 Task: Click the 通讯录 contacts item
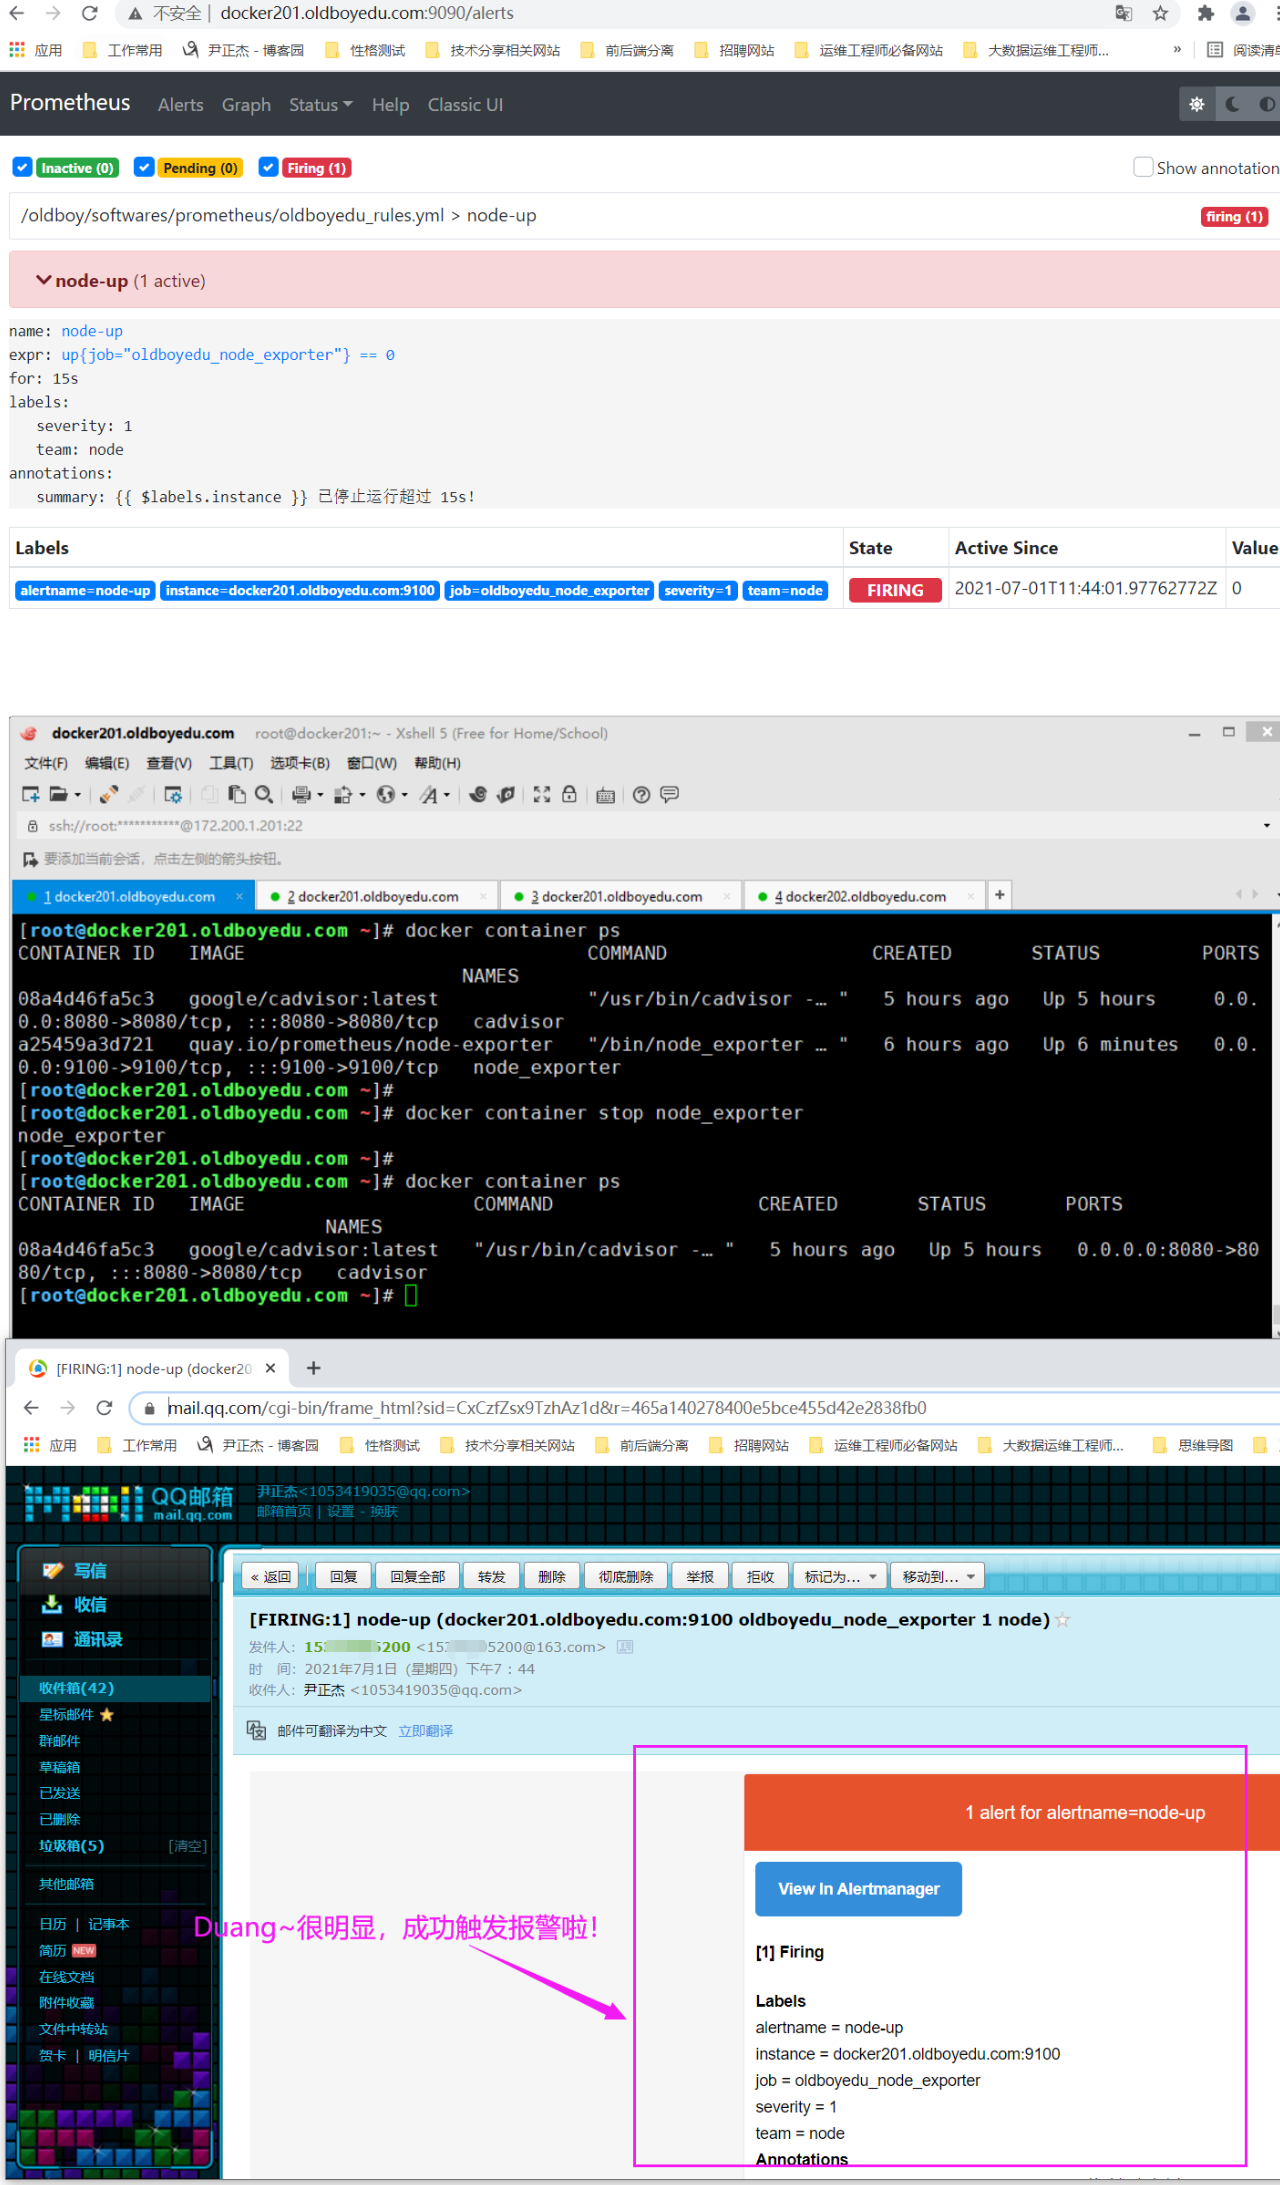point(82,1640)
